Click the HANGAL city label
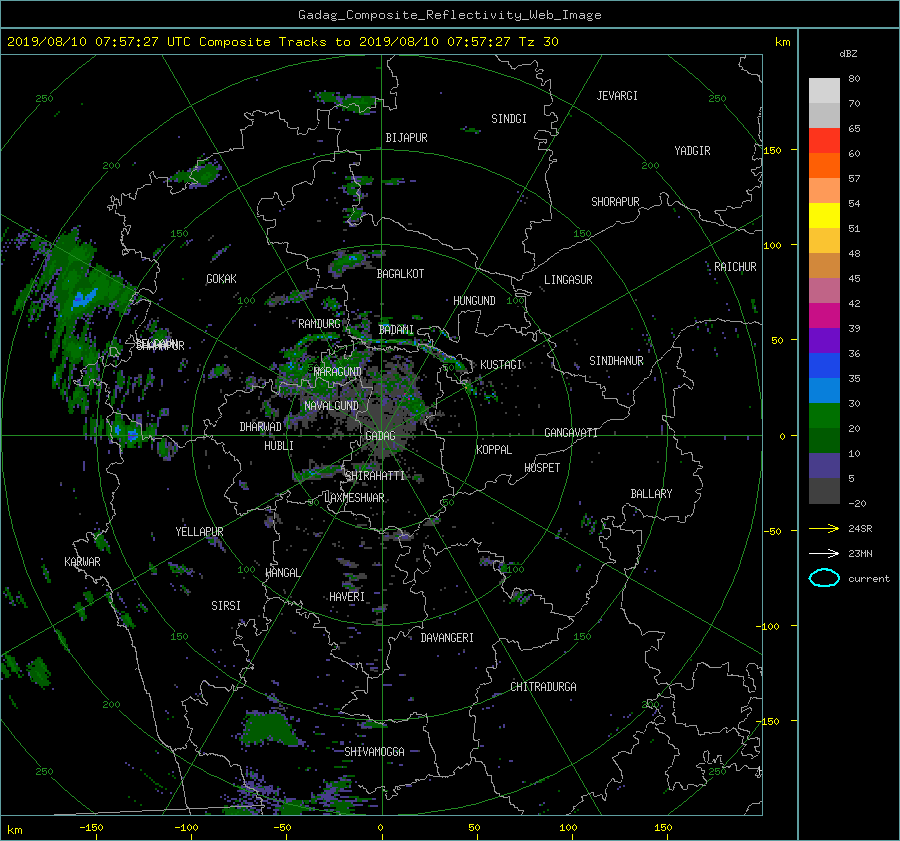This screenshot has width=900, height=841. click(x=282, y=573)
